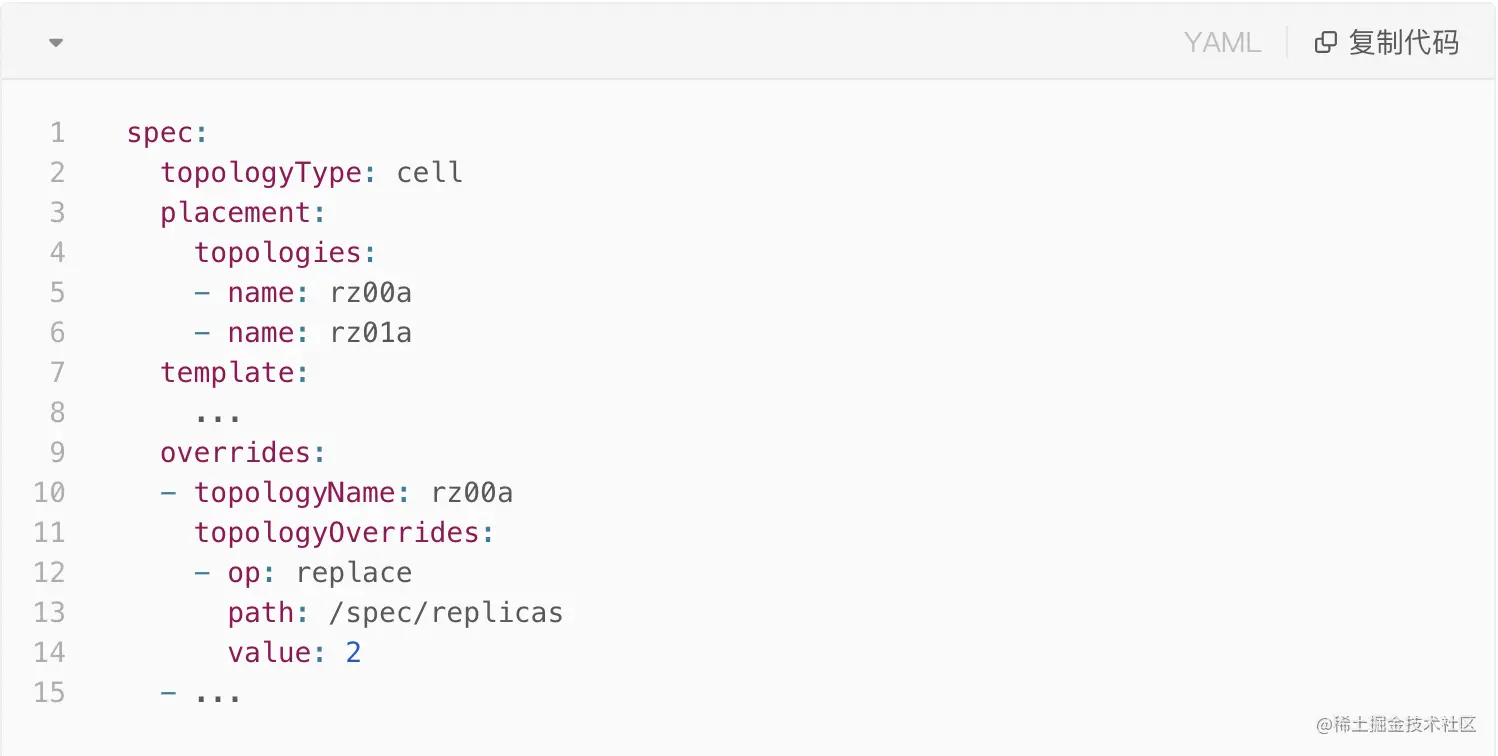Click the numeric value 2 on line 14
Screen dimensions: 1498x756
point(353,653)
